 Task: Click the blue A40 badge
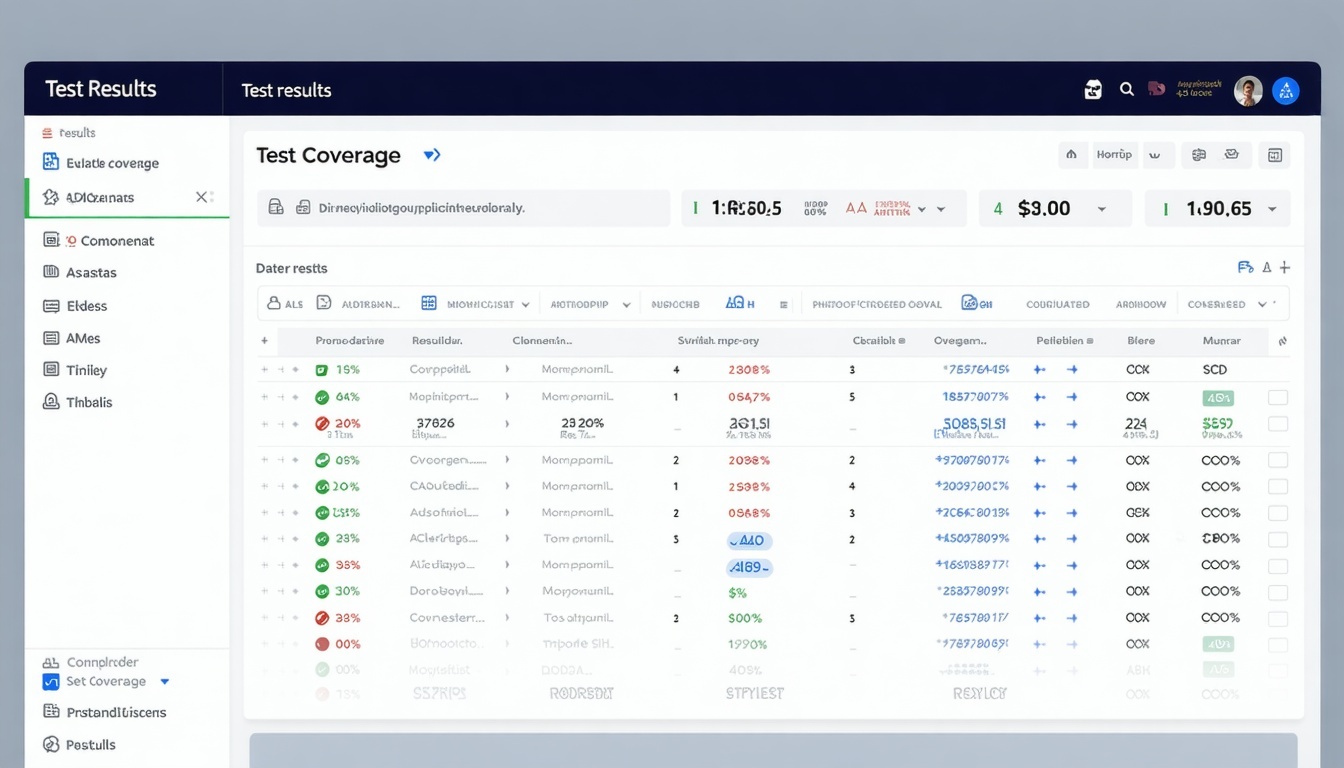pyautogui.click(x=748, y=541)
